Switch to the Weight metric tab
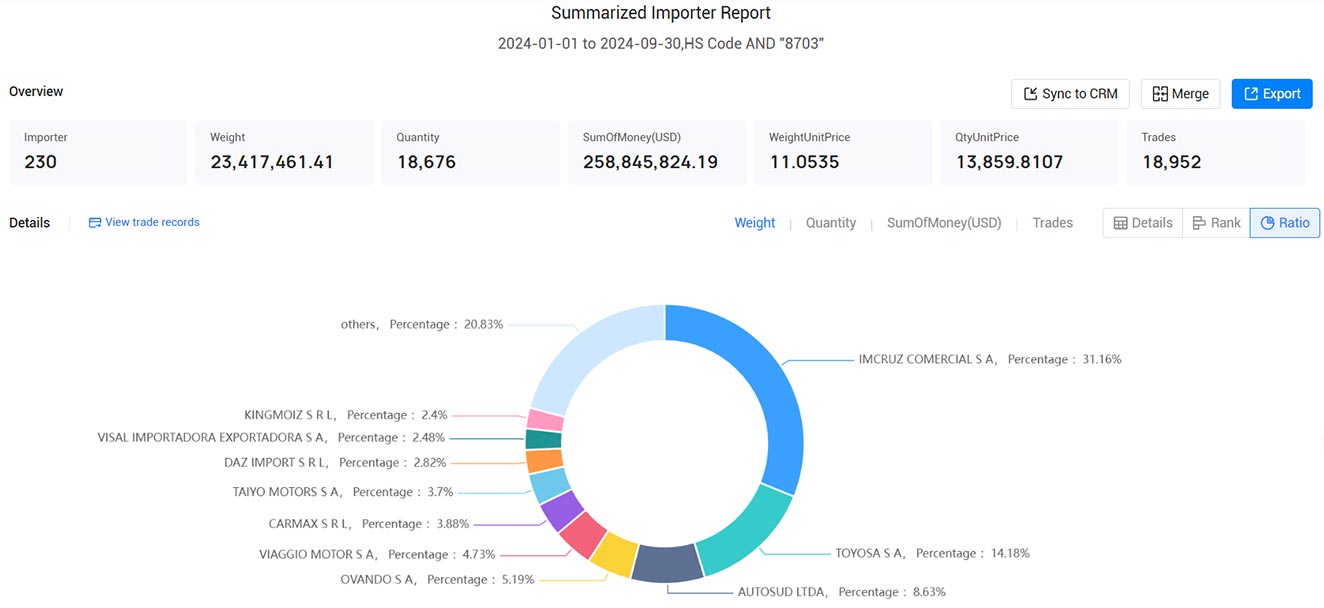Viewport: 1324px width, 608px height. (755, 223)
